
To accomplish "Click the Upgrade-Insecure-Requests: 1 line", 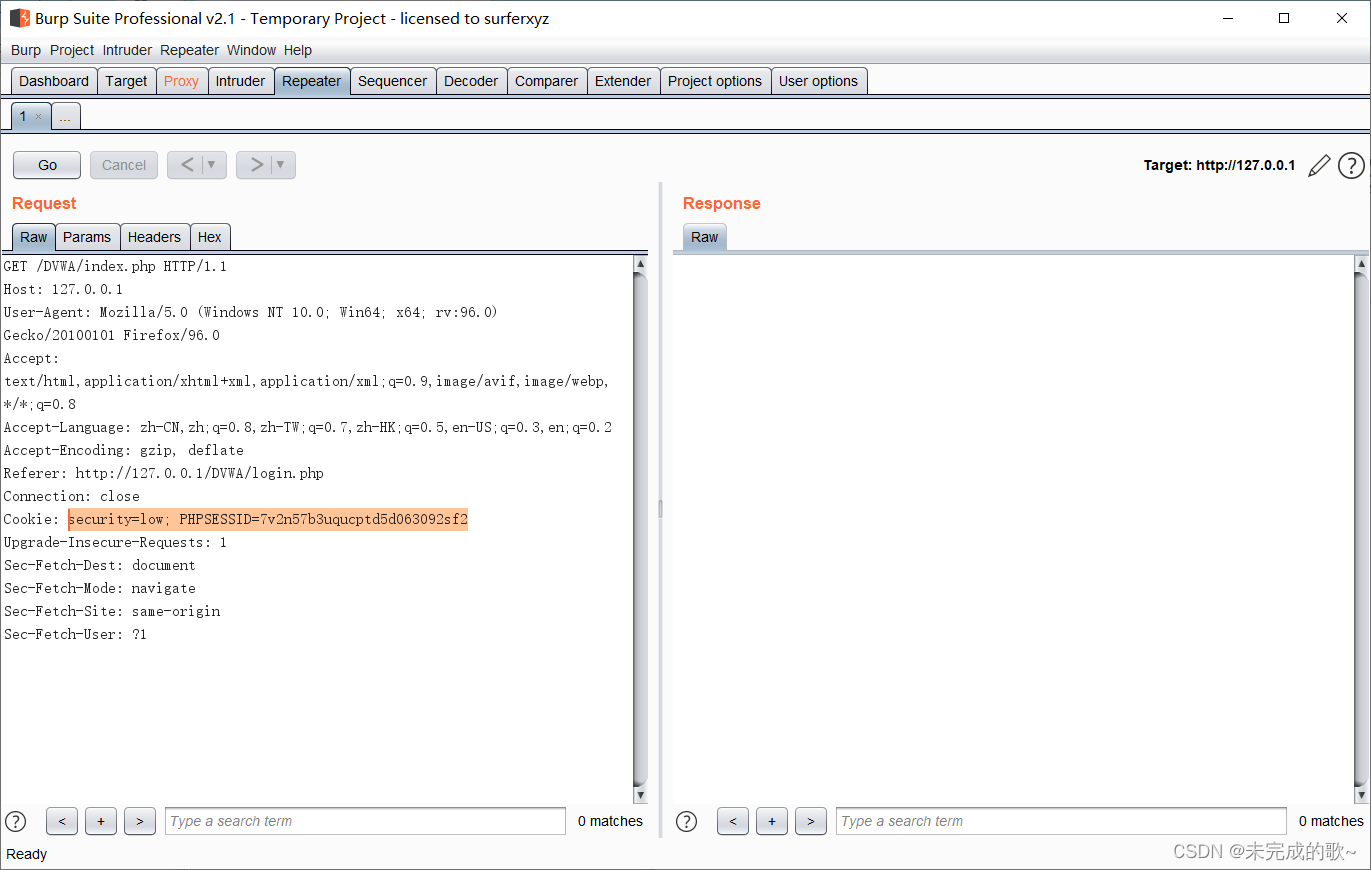I will [115, 542].
